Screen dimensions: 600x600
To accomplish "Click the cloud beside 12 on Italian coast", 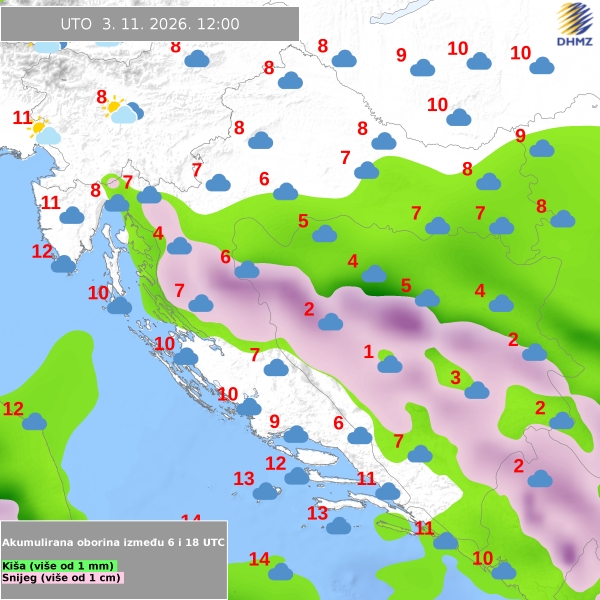I will [x=34, y=421].
